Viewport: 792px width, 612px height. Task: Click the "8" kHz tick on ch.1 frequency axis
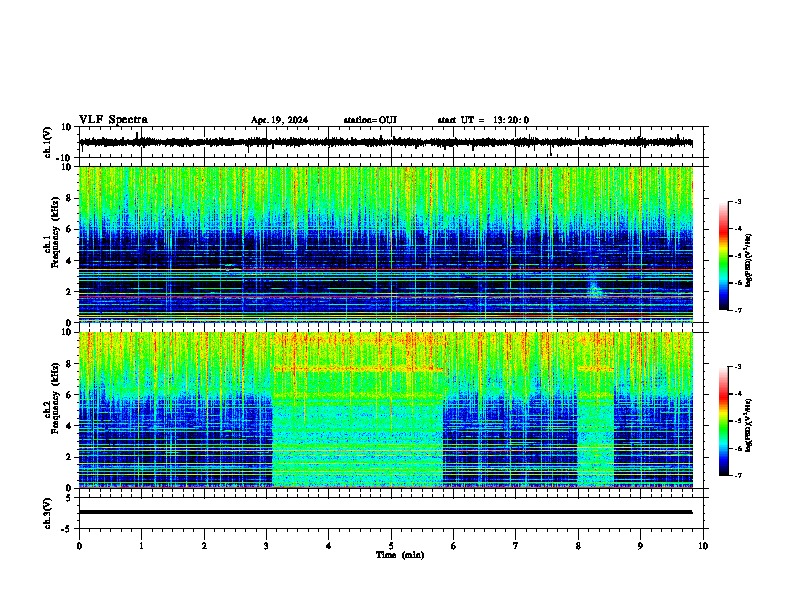(x=70, y=198)
